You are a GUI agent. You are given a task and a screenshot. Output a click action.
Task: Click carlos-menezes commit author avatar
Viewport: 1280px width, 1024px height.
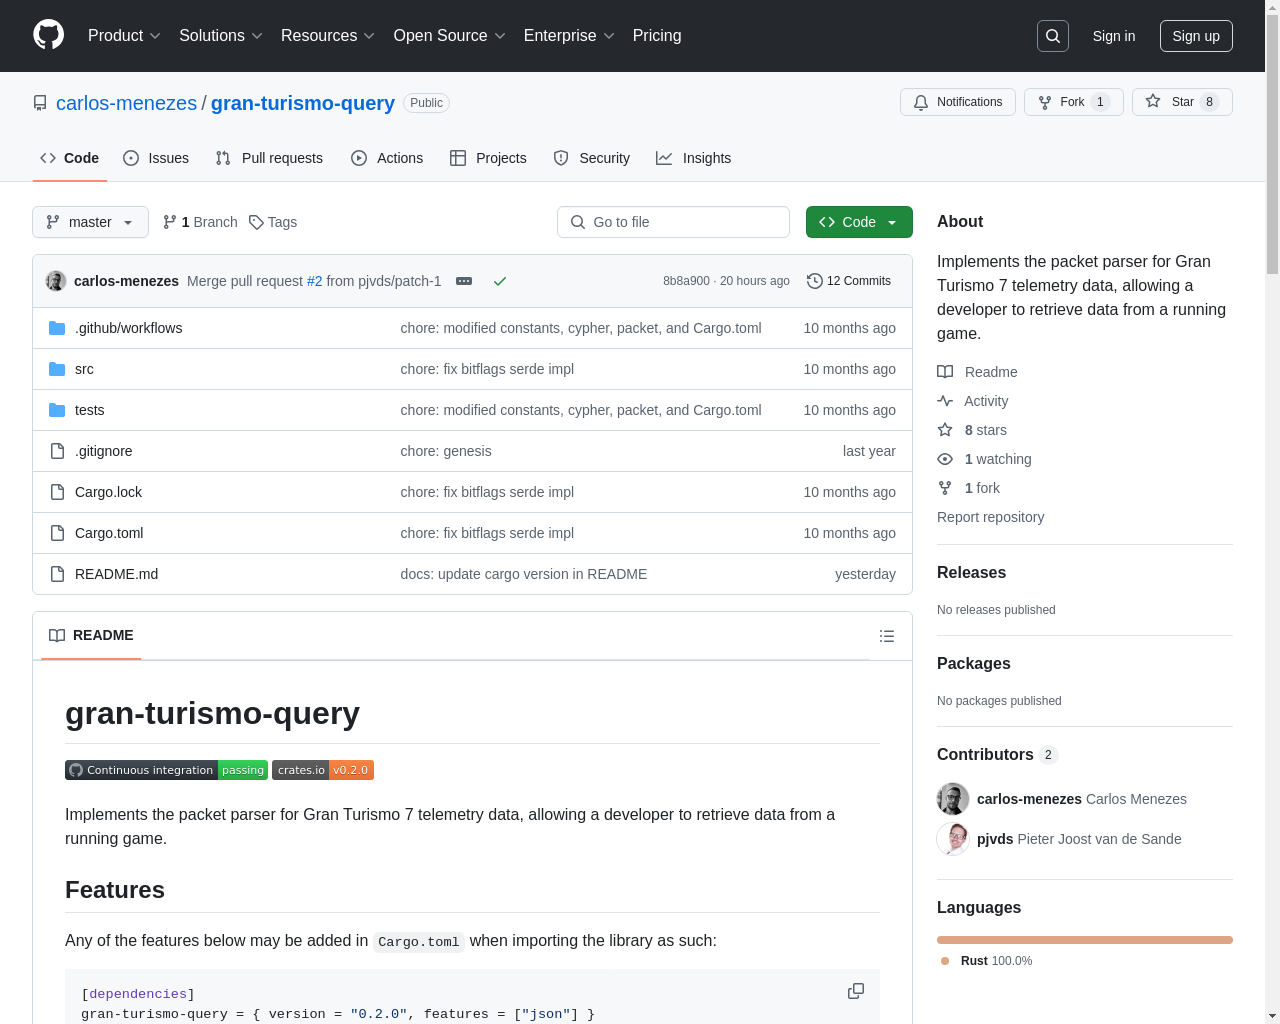point(56,281)
